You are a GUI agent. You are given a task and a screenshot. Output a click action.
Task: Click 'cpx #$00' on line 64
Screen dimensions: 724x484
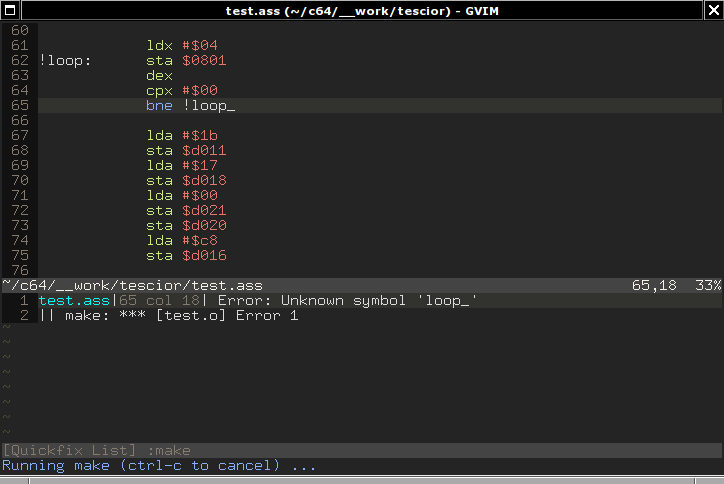point(182,91)
